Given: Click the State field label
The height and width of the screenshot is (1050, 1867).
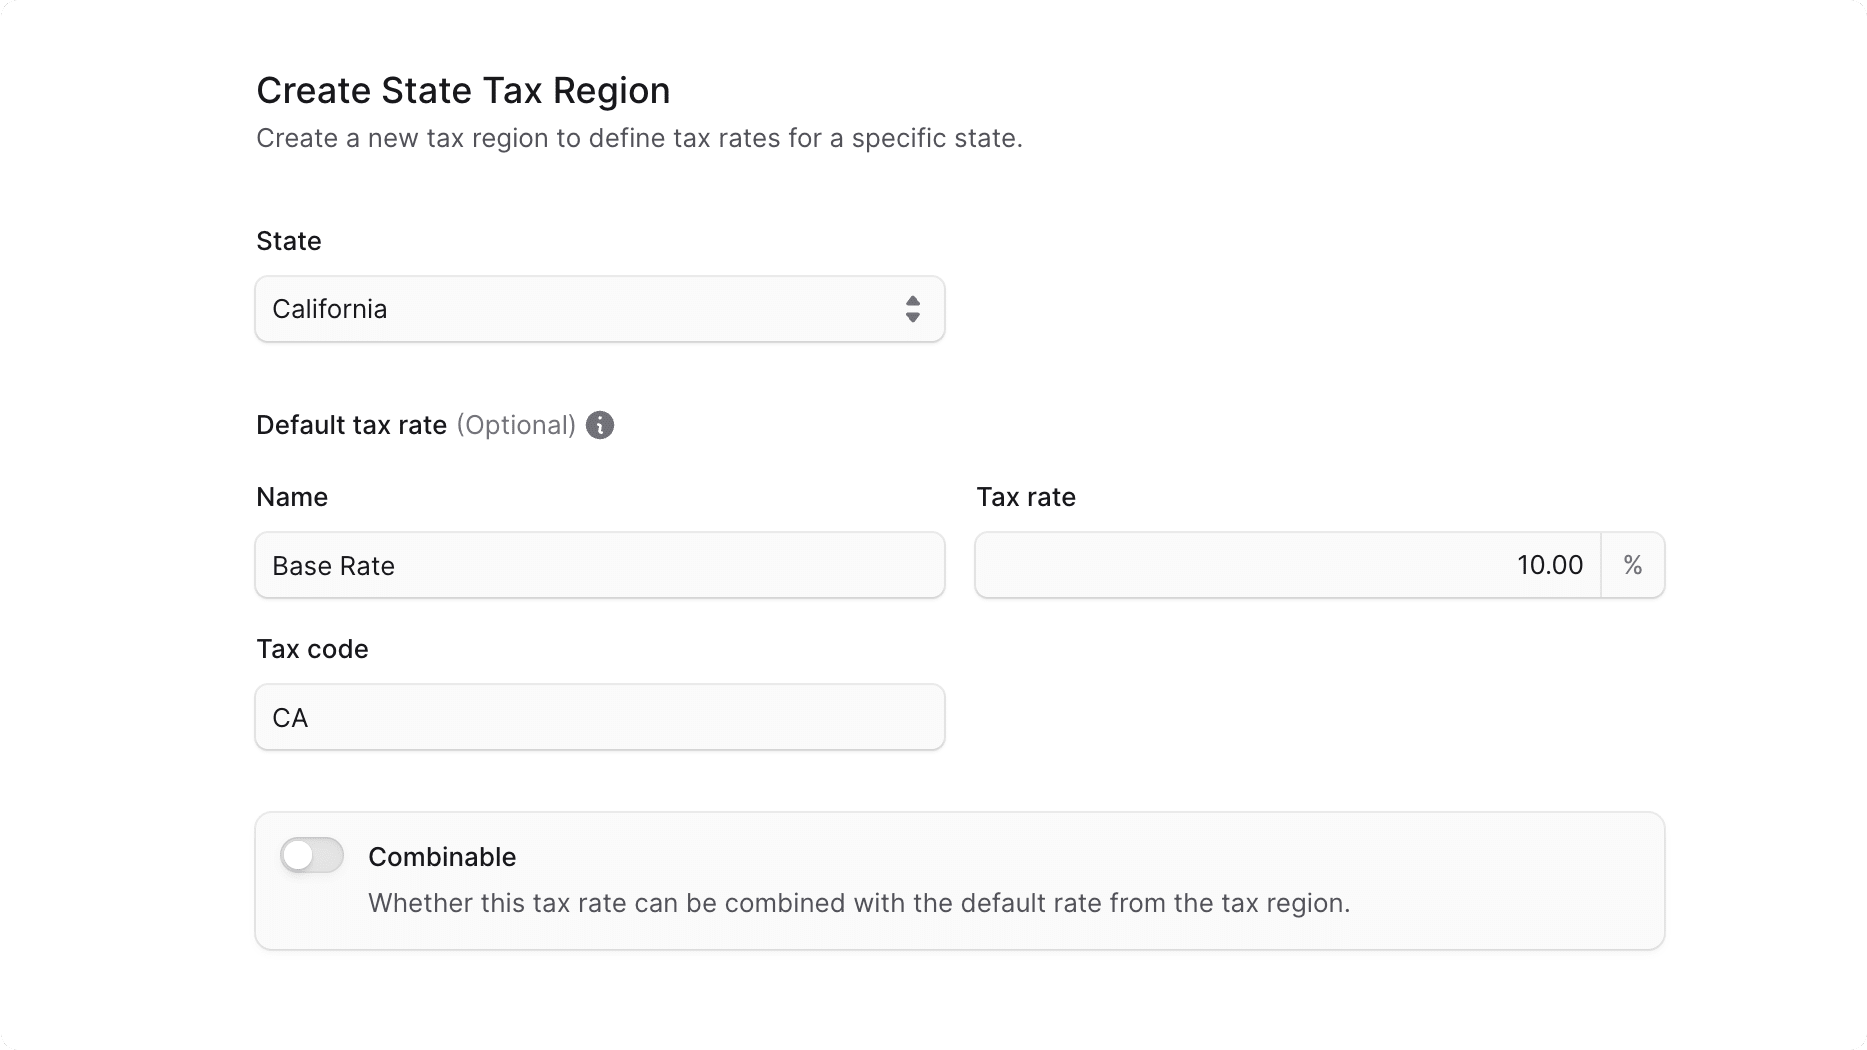Looking at the screenshot, I should pyautogui.click(x=288, y=240).
